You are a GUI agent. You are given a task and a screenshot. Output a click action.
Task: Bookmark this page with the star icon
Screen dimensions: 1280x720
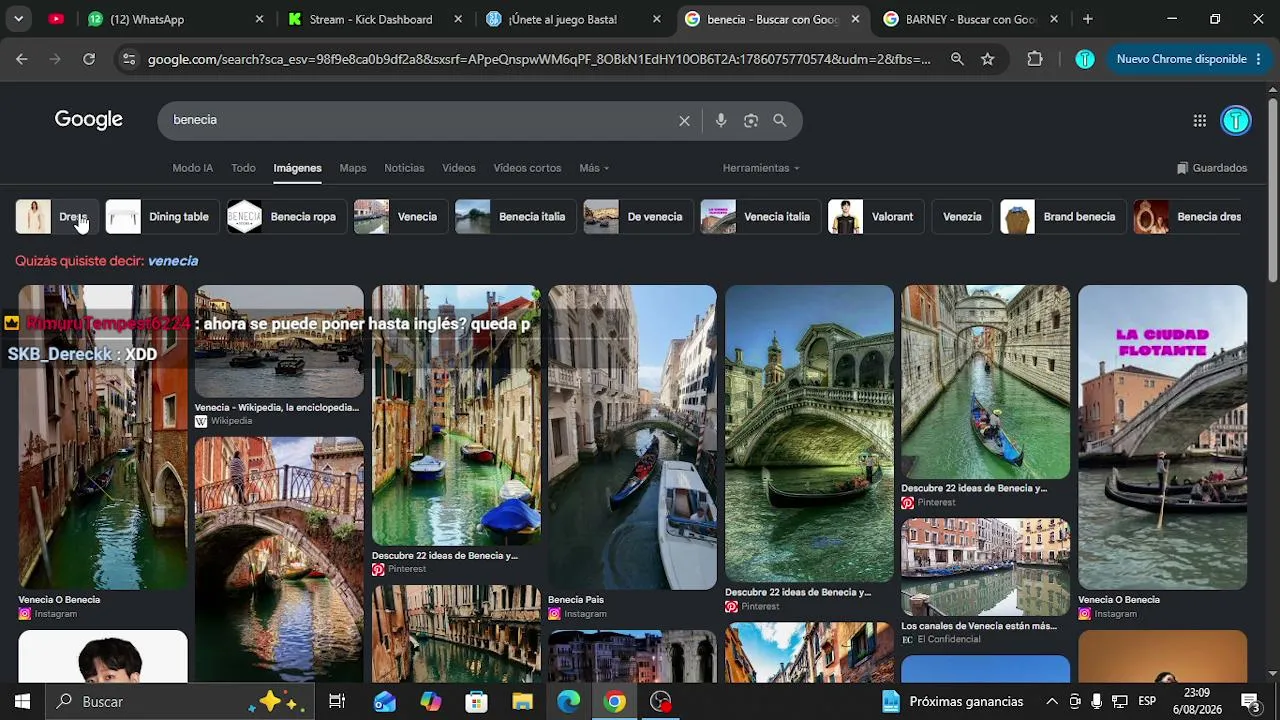[988, 59]
